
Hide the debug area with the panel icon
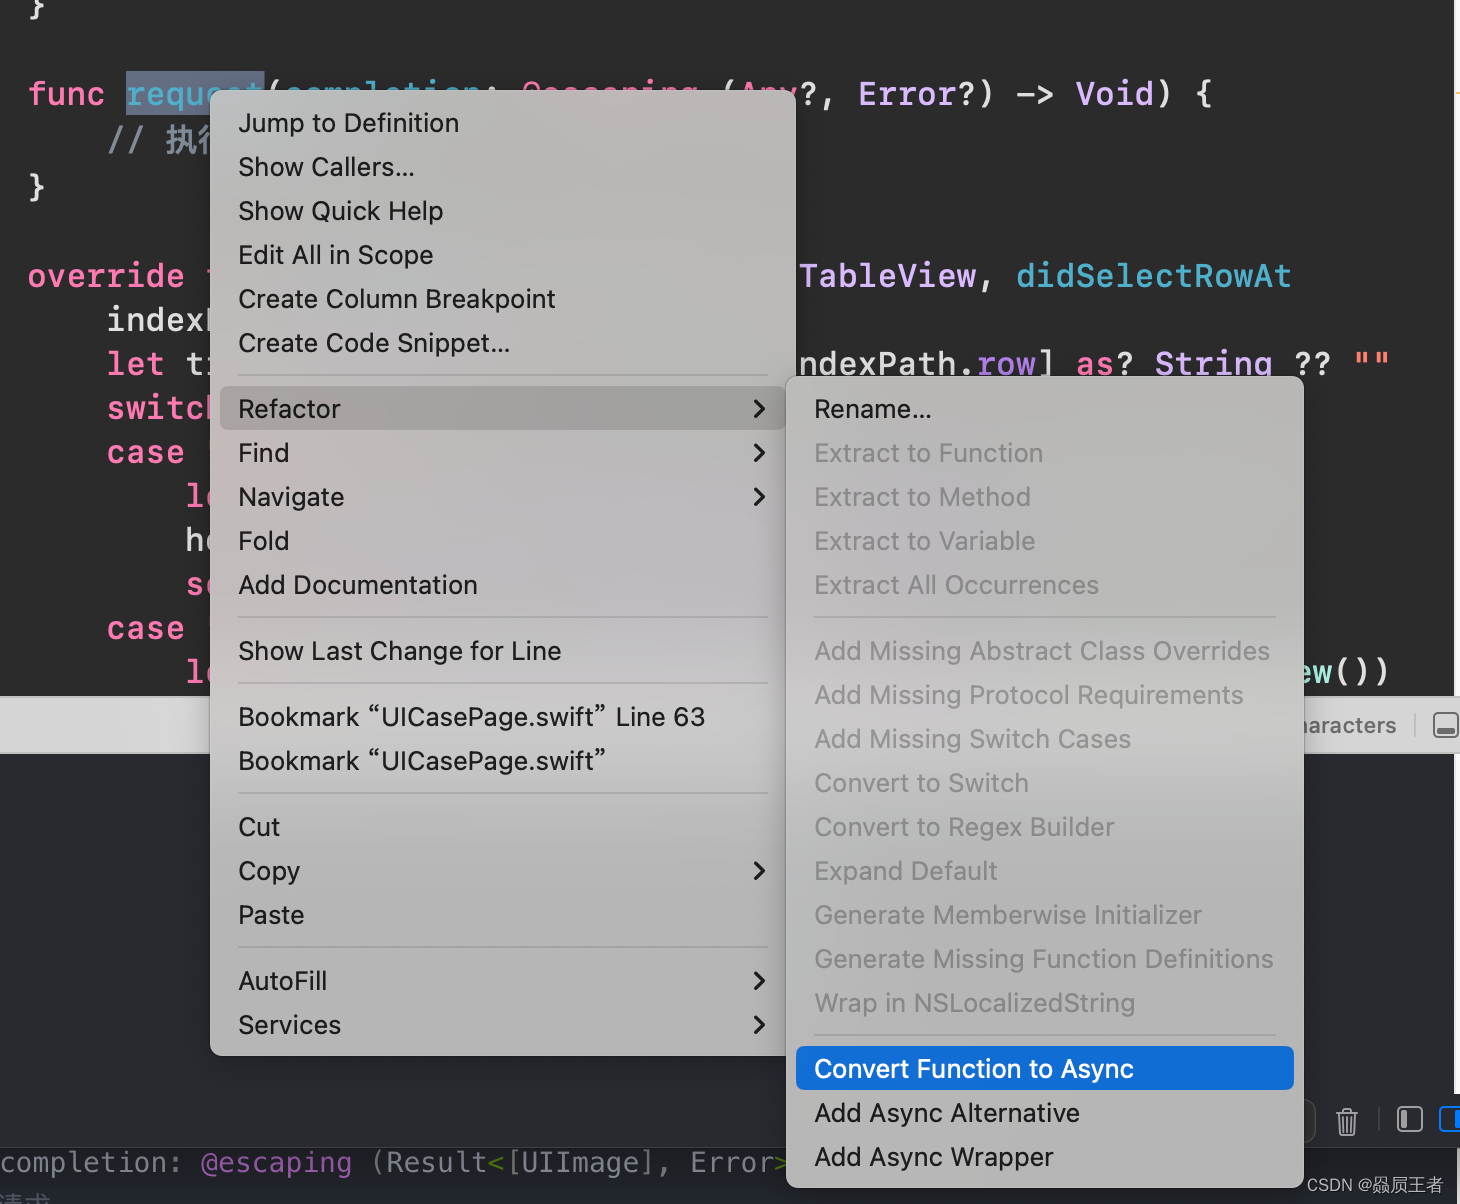pyautogui.click(x=1445, y=725)
